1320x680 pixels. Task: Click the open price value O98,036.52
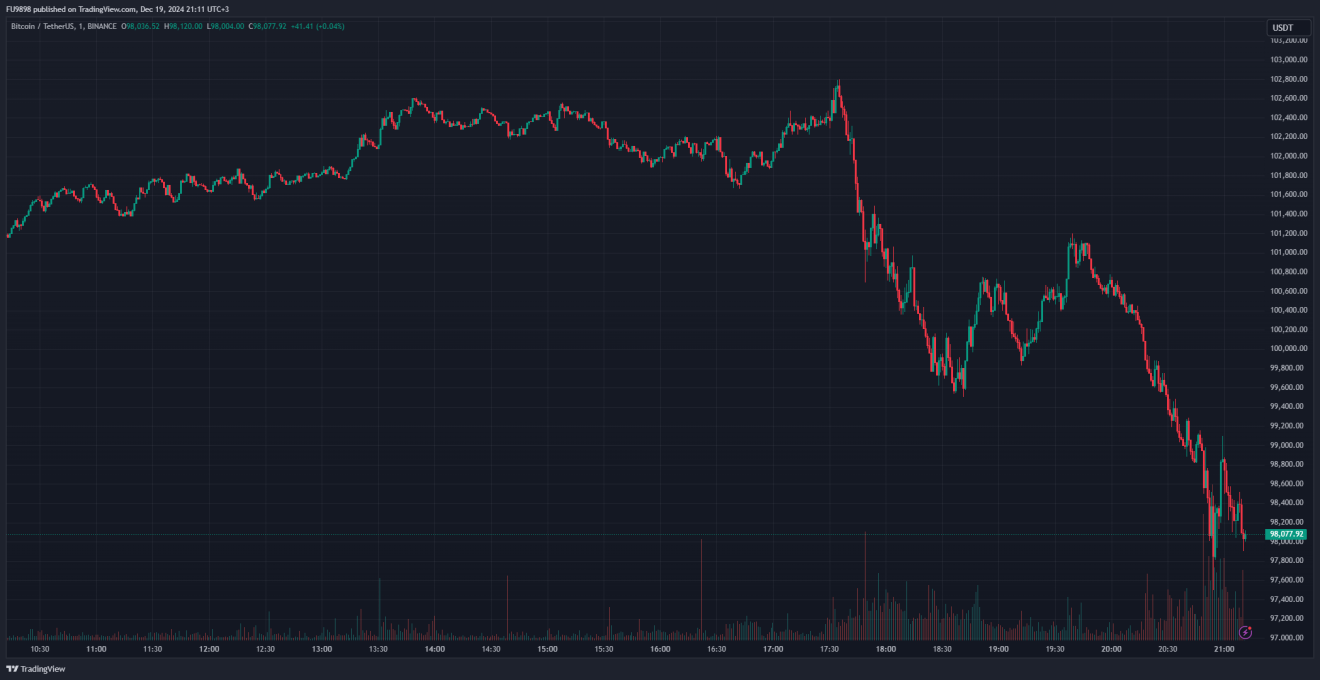click(140, 26)
